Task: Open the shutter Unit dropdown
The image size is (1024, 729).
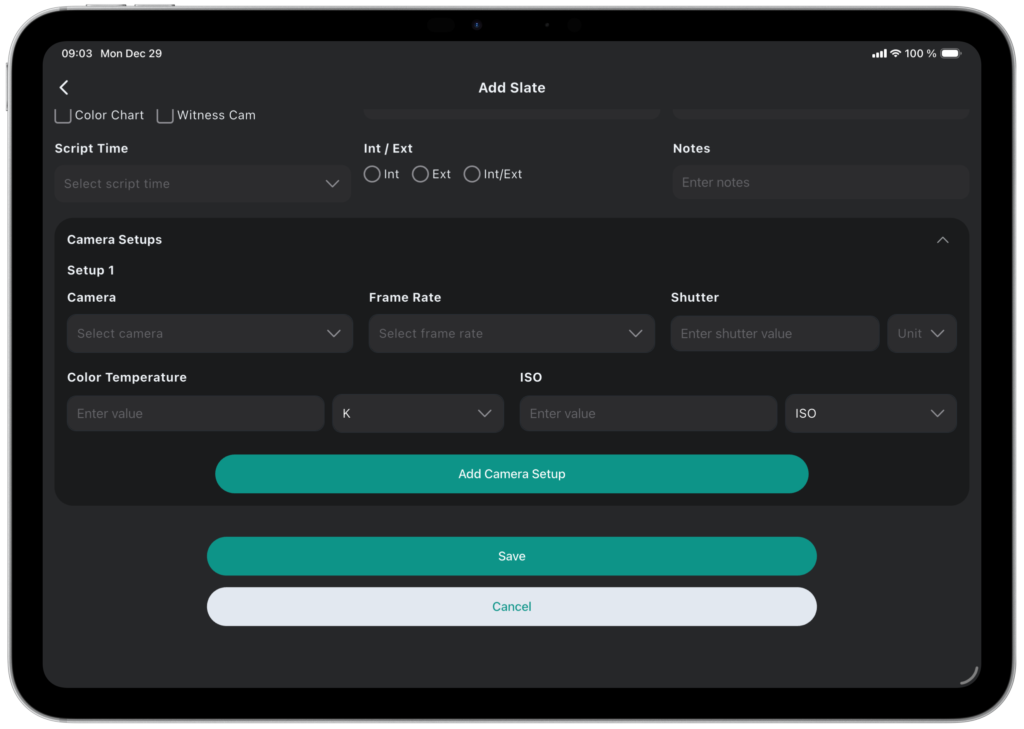Action: coord(921,334)
